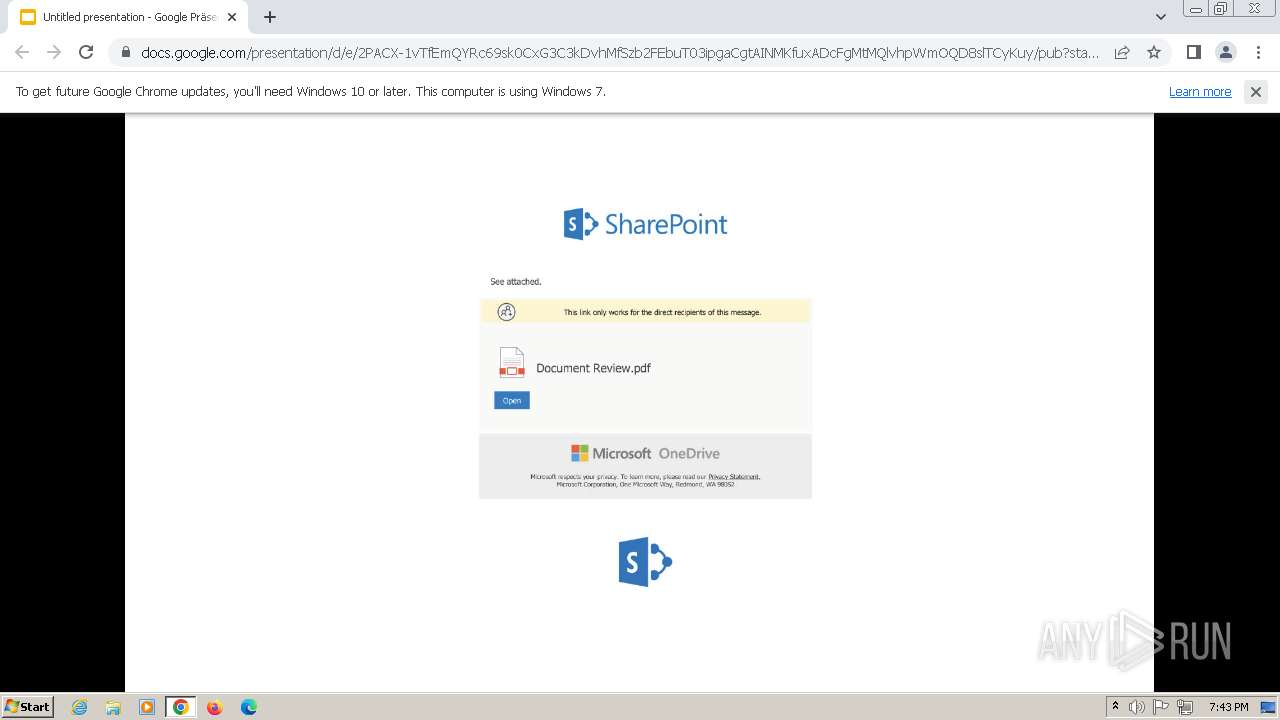
Task: Dismiss the Chrome update notification bar
Action: coord(1255,91)
